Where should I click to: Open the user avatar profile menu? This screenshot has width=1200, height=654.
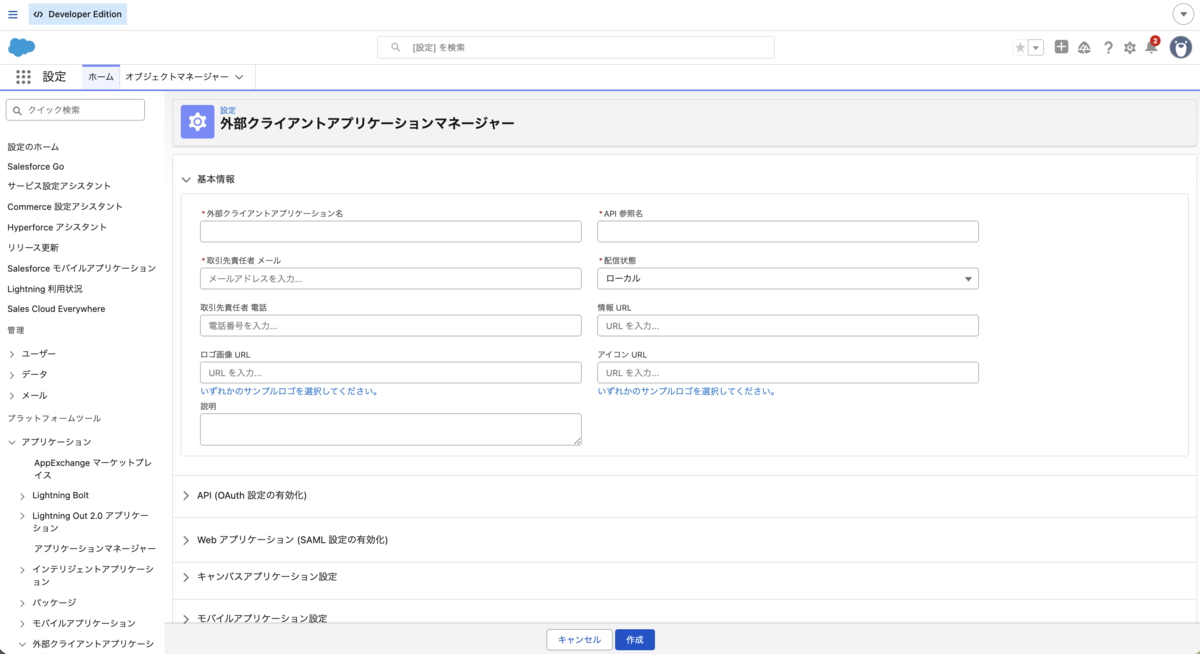[x=1181, y=47]
